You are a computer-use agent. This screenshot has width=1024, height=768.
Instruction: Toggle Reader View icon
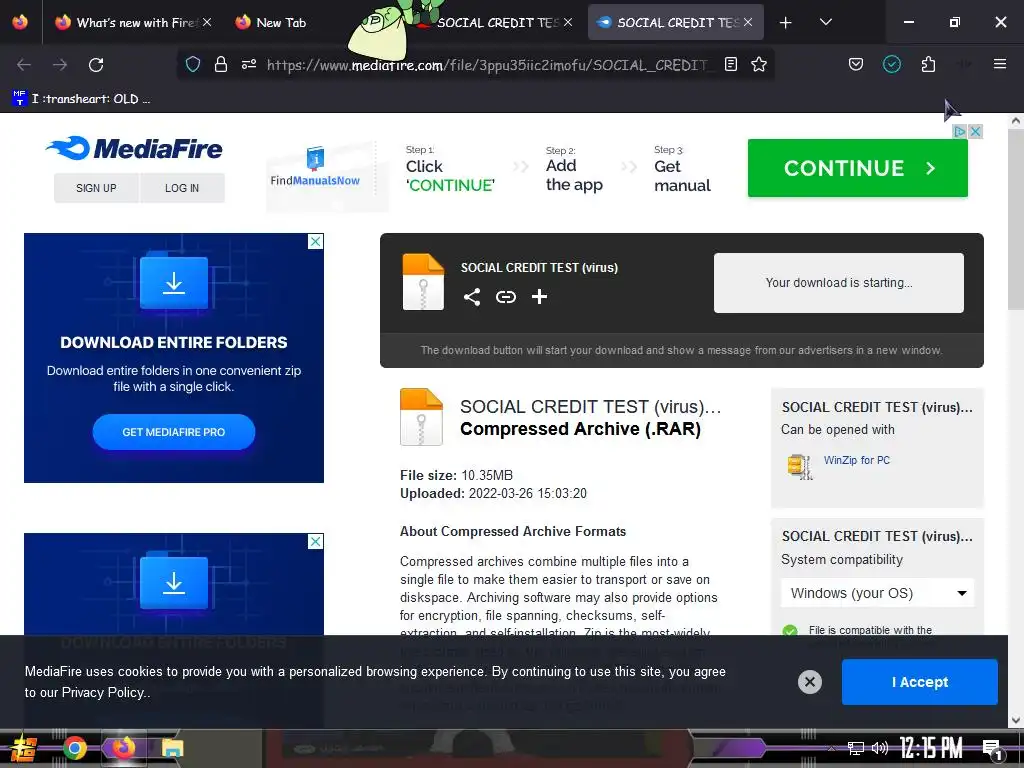[731, 64]
